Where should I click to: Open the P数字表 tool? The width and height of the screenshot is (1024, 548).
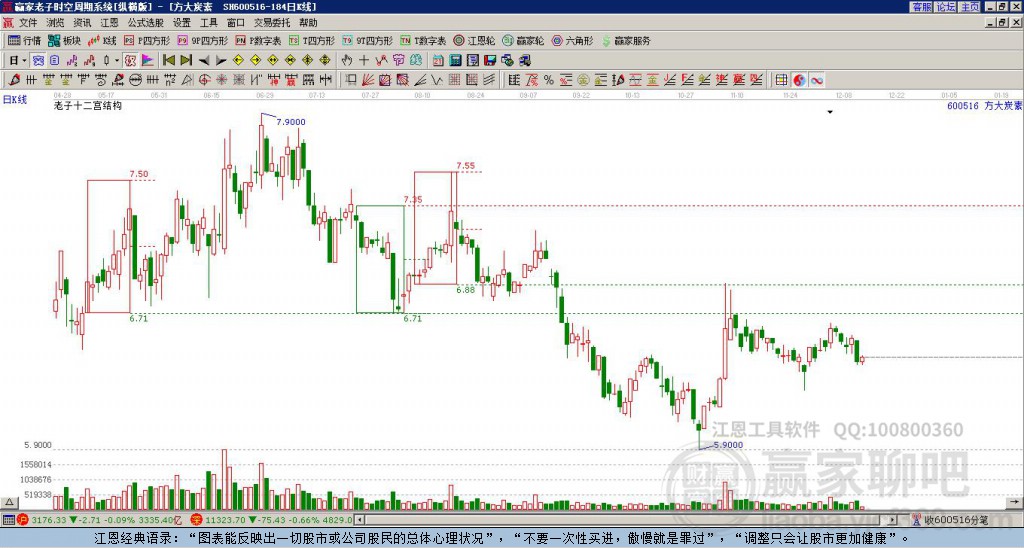click(x=258, y=40)
